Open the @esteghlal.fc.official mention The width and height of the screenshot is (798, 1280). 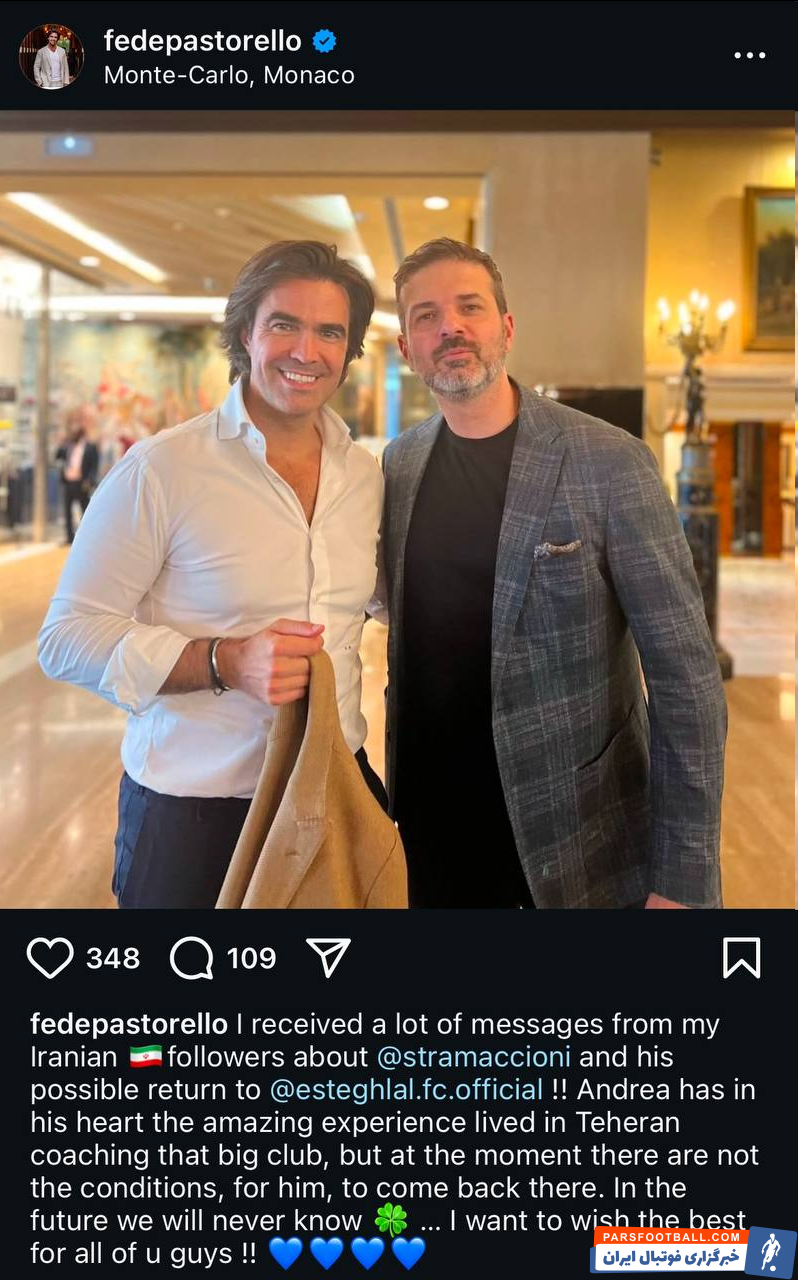406,1089
